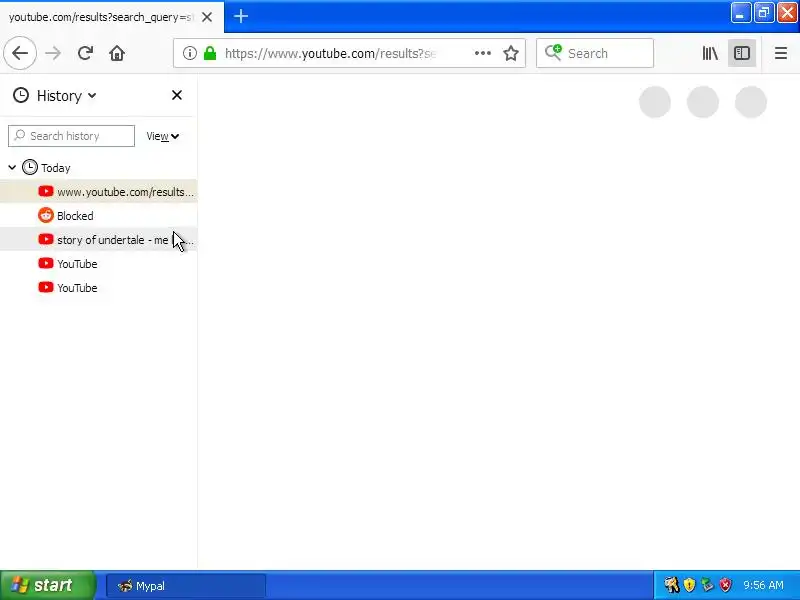Minimize the Mypal browser window
Image resolution: width=800 pixels, height=600 pixels.
[x=740, y=13]
